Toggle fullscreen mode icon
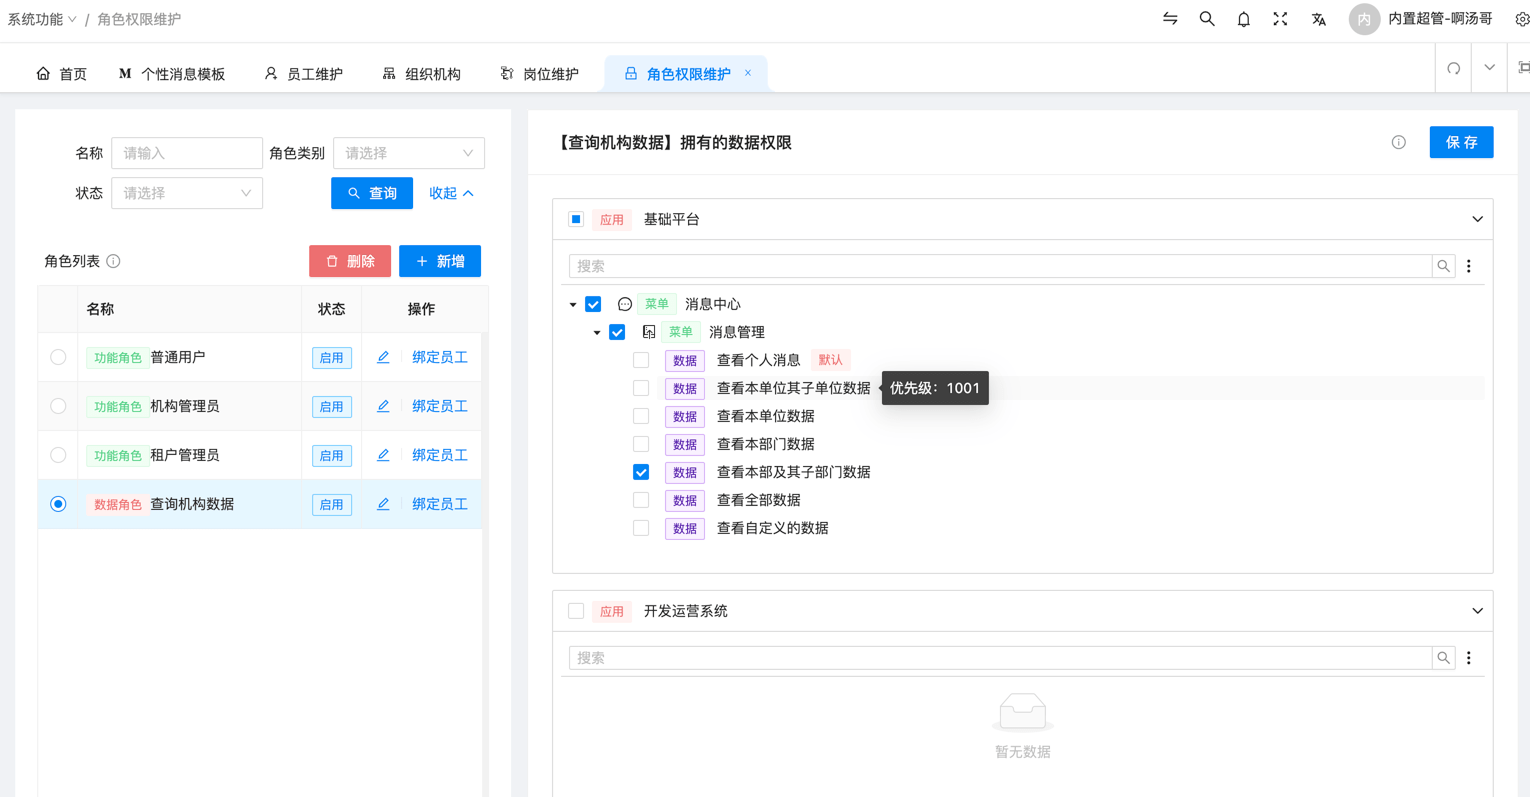 tap(1280, 19)
